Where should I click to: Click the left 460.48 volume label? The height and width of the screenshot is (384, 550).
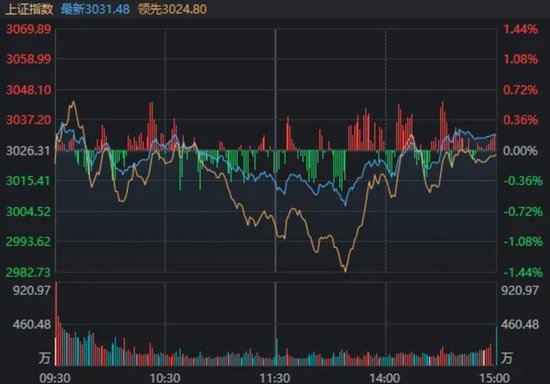coord(32,324)
